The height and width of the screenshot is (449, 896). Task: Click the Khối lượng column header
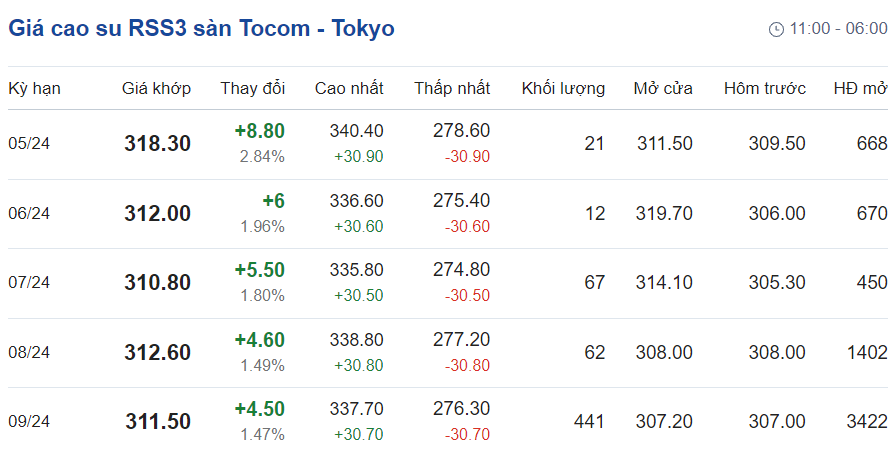pyautogui.click(x=563, y=88)
